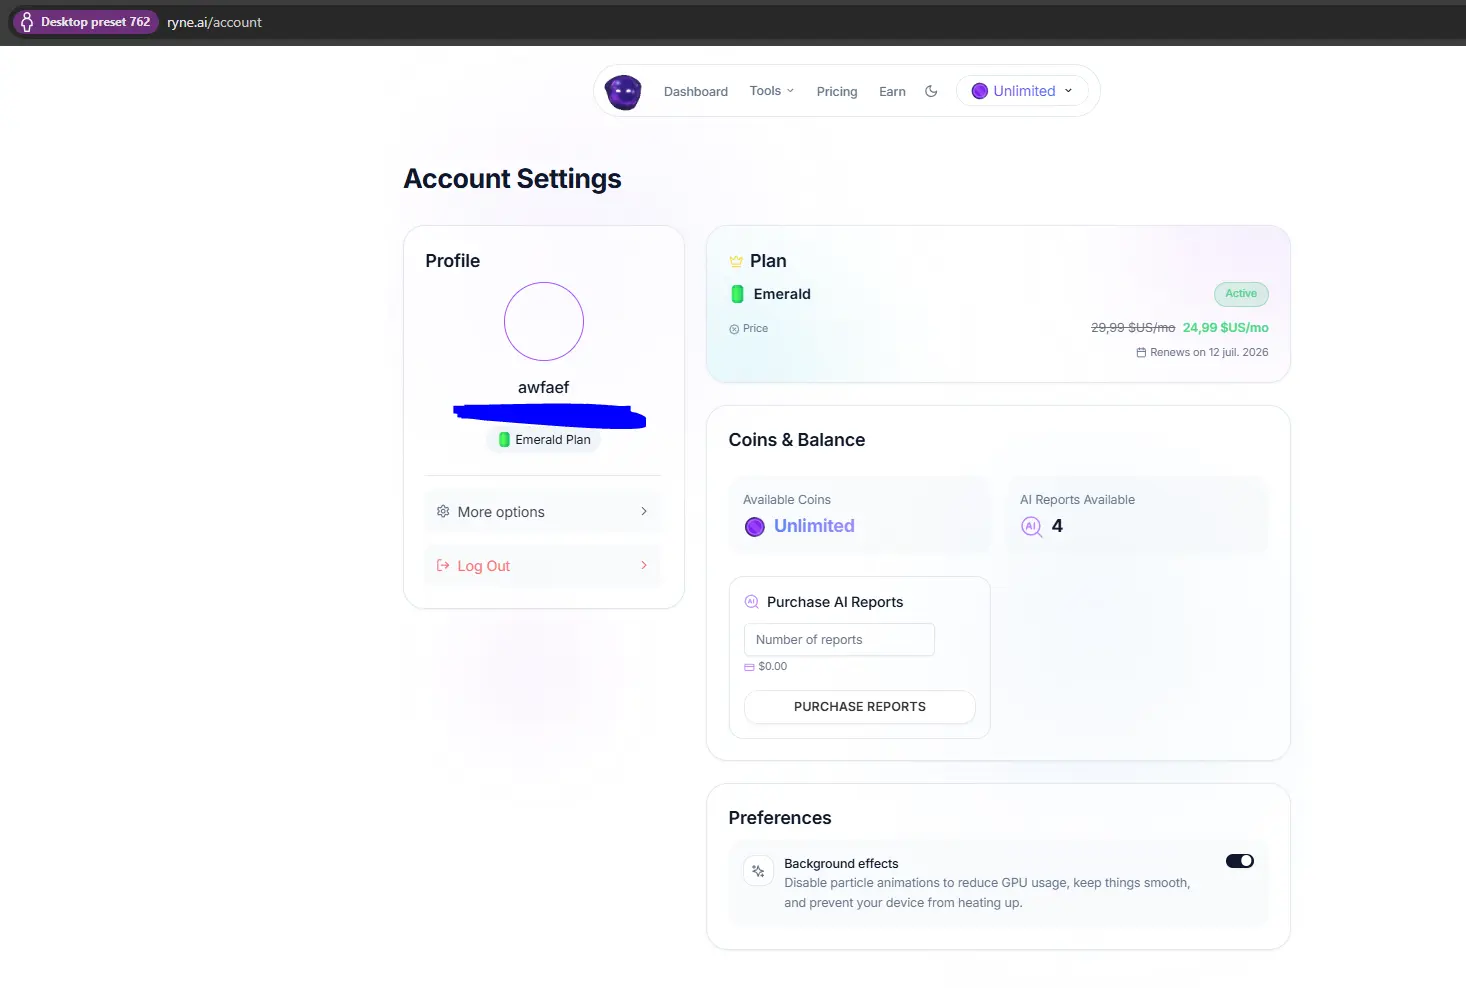This screenshot has width=1466, height=988.
Task: Click the PURCHASE REPORTS button
Action: [x=860, y=707]
